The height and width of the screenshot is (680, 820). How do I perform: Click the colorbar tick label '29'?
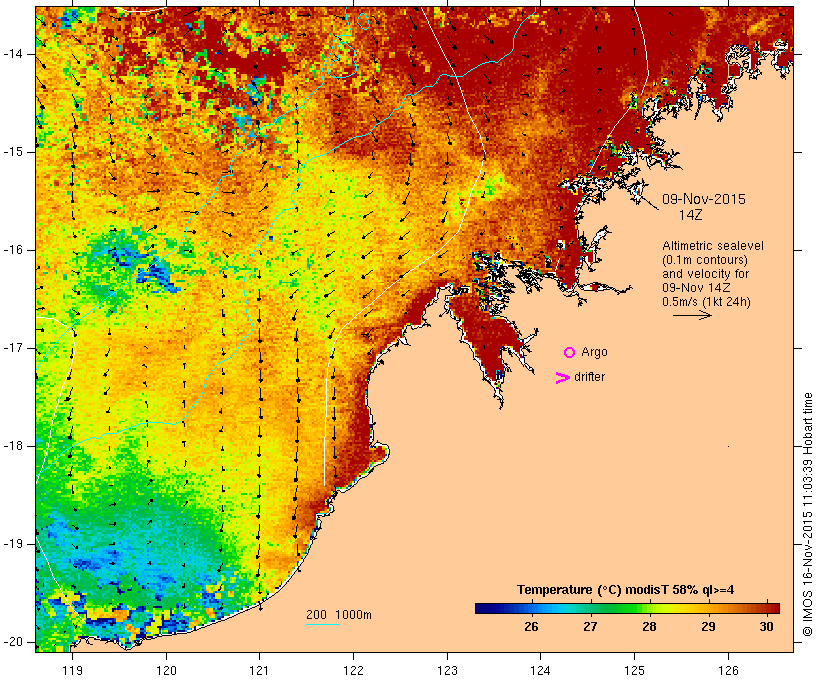(x=708, y=627)
